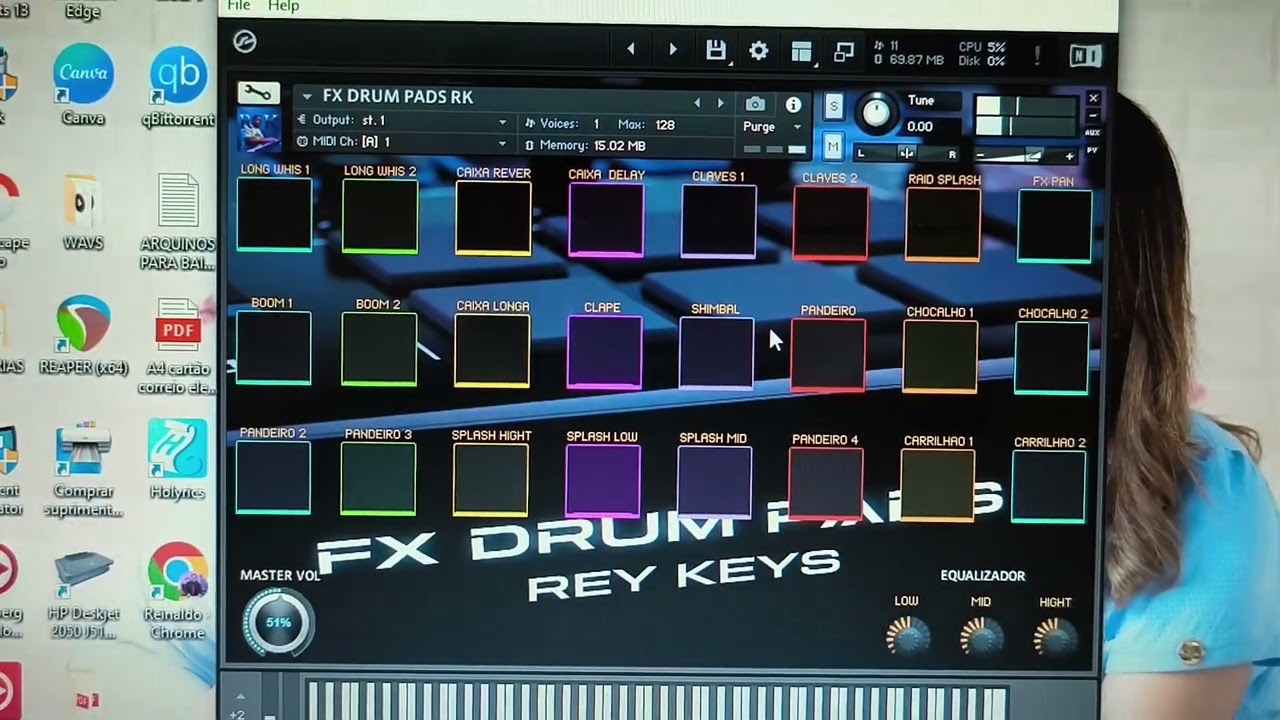
Task: Trigger the PANDEIRO 2 pad
Action: 273,478
